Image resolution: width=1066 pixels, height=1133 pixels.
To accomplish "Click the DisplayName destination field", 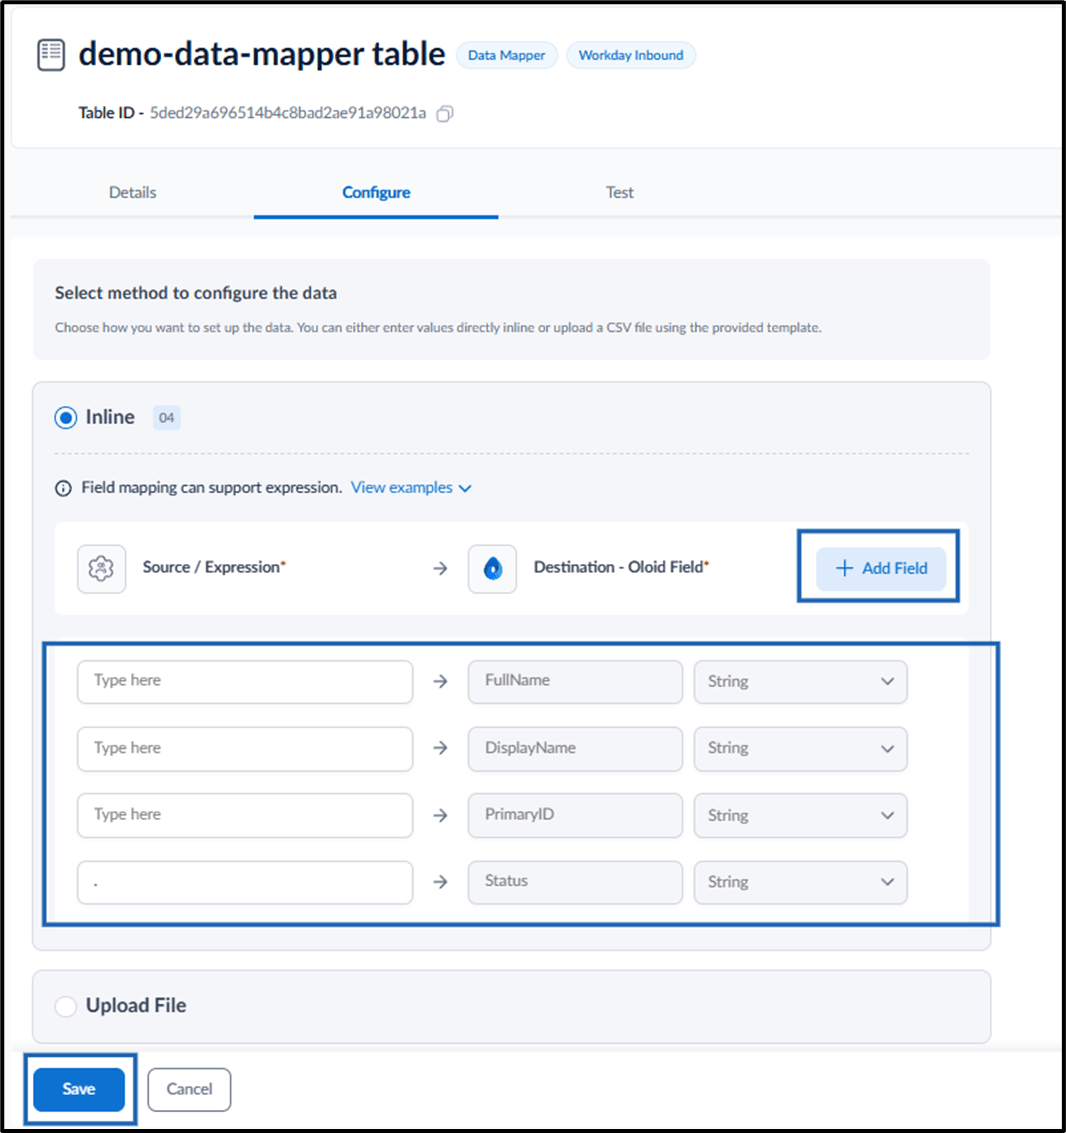I will pyautogui.click(x=575, y=749).
